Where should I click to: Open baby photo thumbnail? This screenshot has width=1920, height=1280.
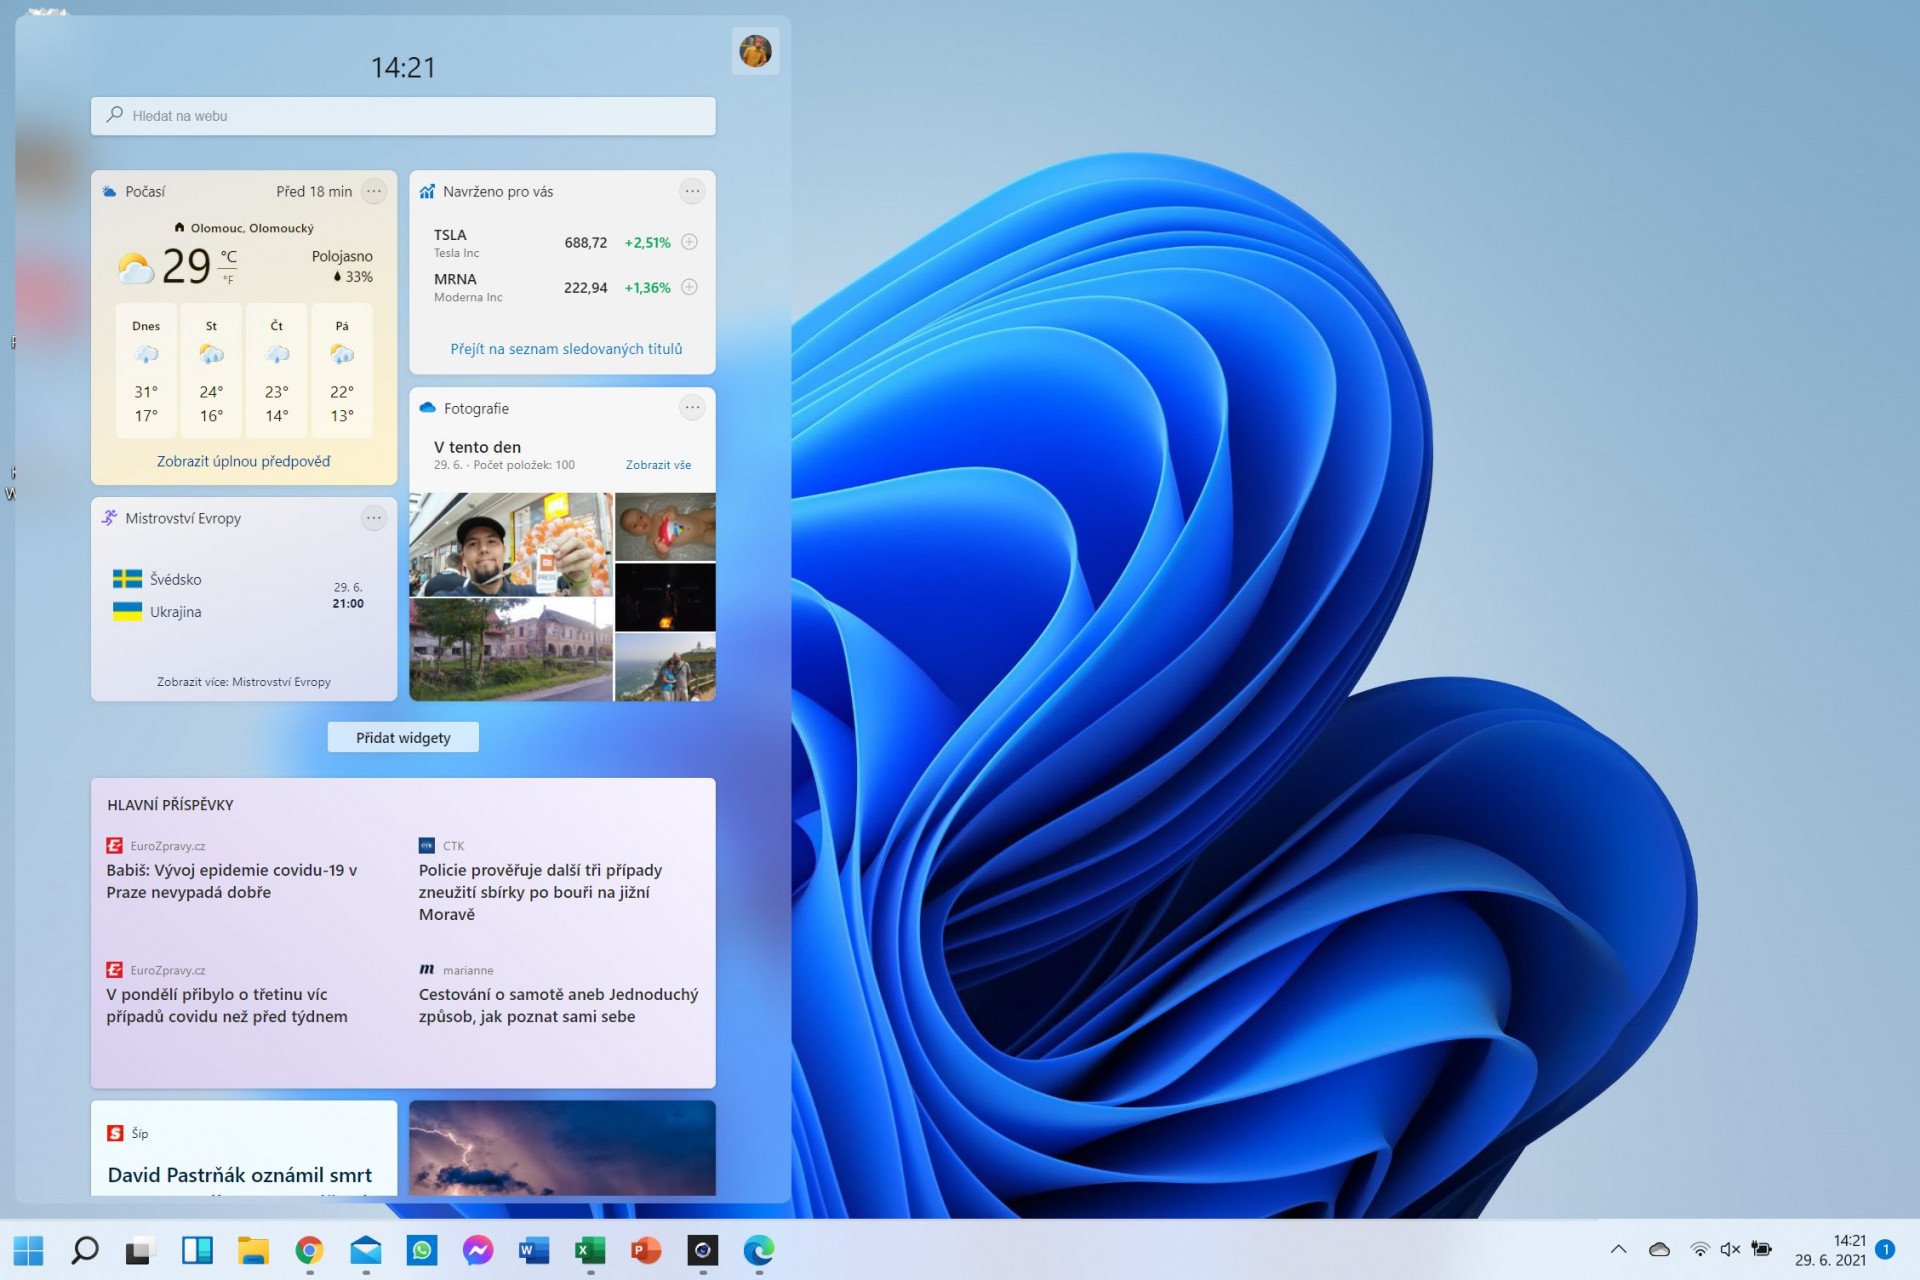pos(665,526)
